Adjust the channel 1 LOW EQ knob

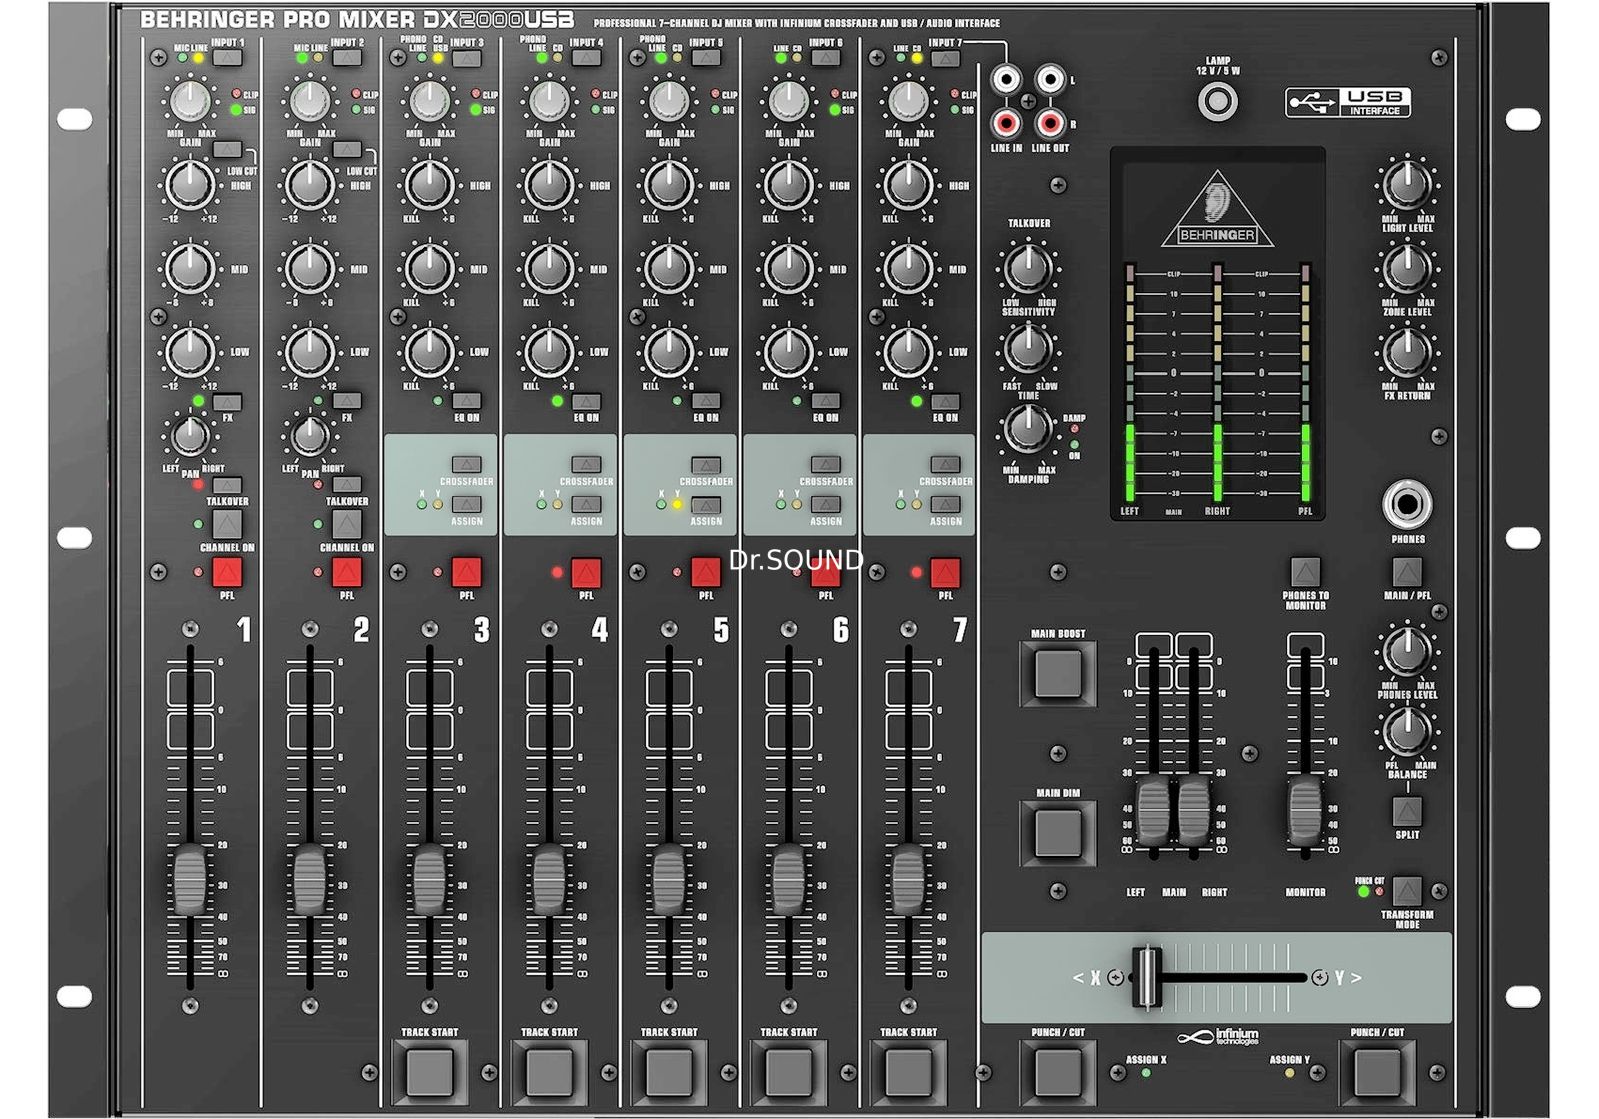pyautogui.click(x=189, y=351)
